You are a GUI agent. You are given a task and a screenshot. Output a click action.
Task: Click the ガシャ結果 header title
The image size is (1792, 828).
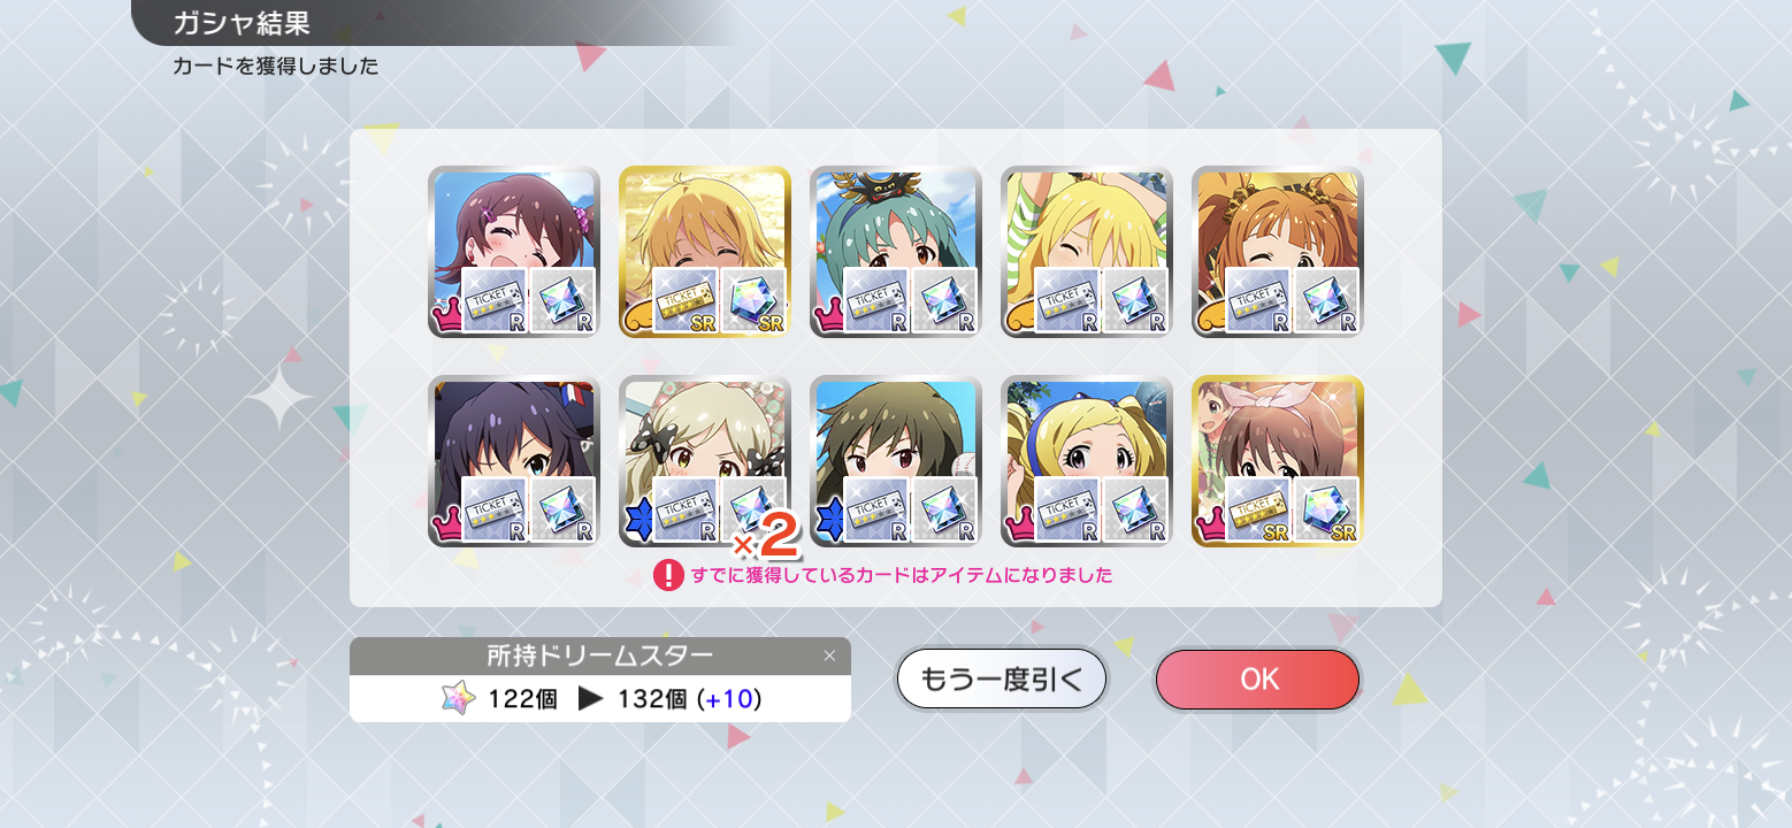242,23
